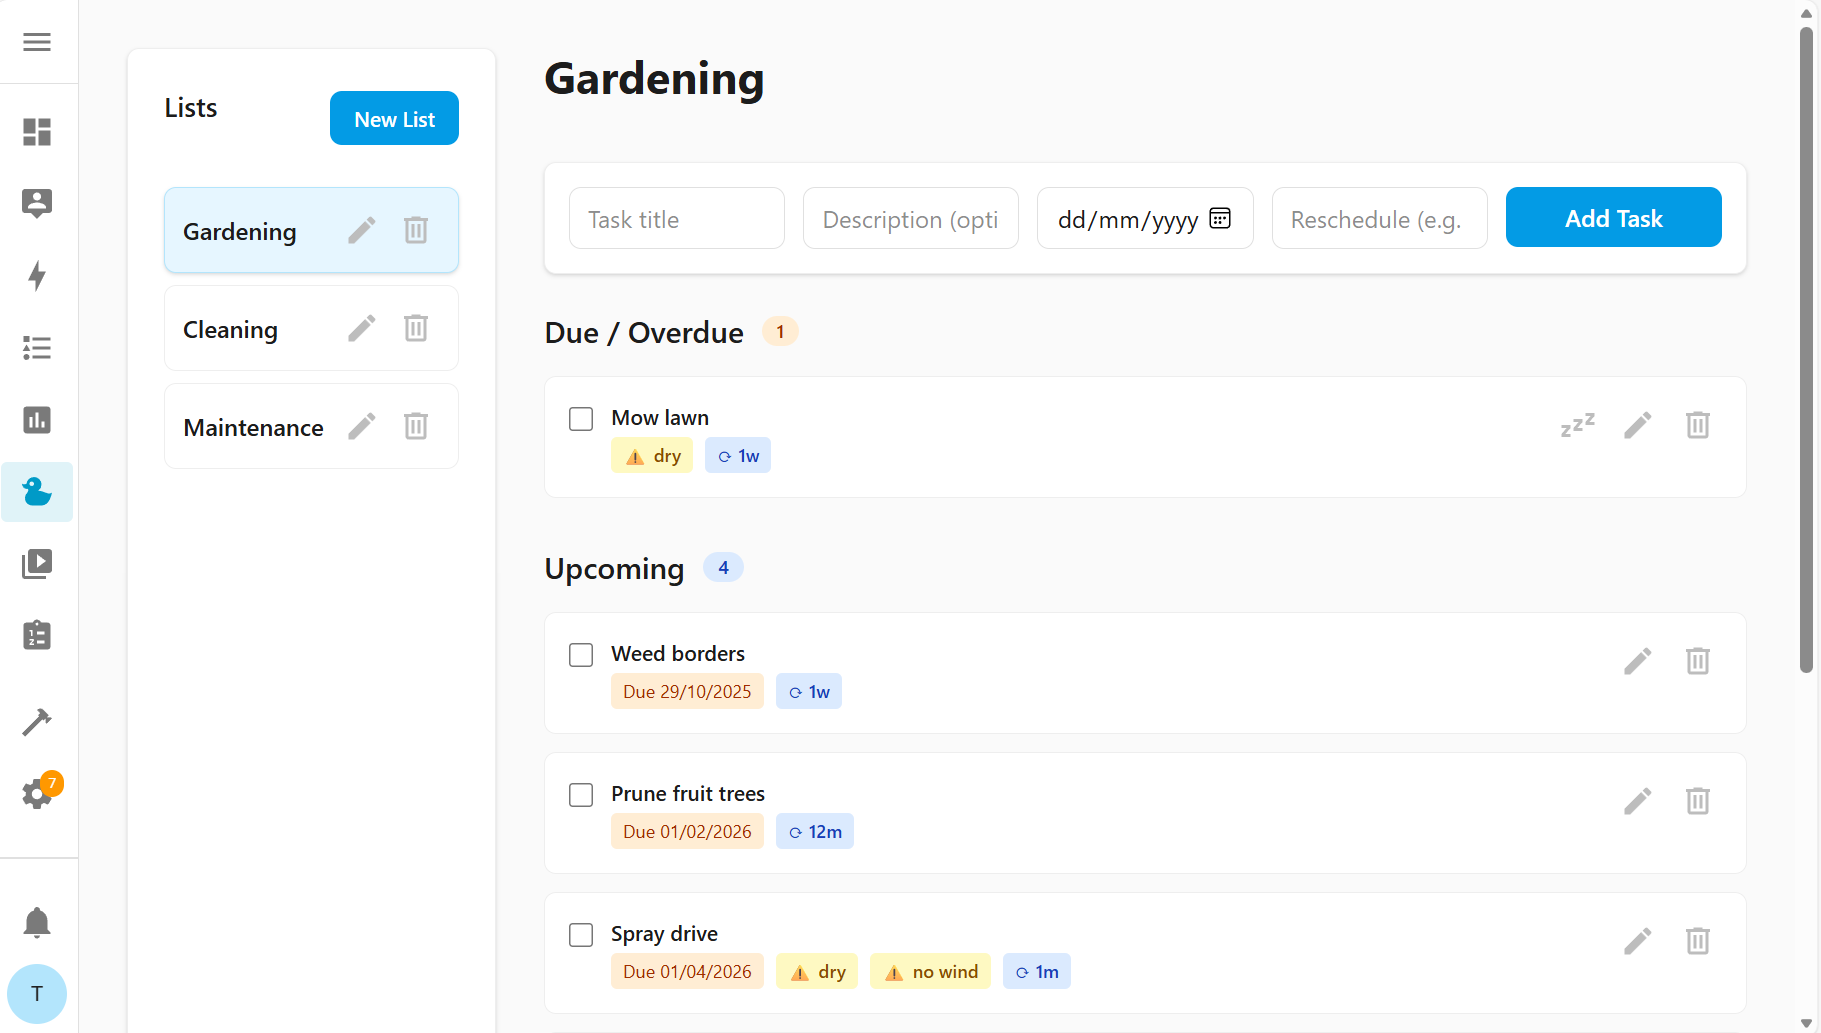The height and width of the screenshot is (1033, 1821).
Task: Select the duck icon in sidebar
Action: 37,492
